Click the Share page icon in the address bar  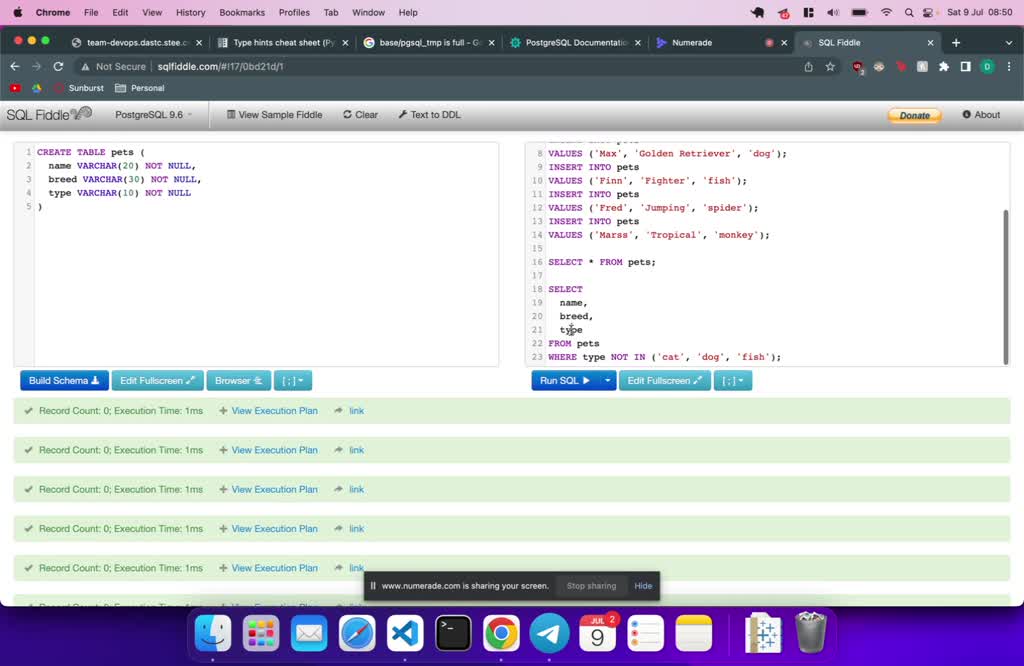click(x=808, y=67)
